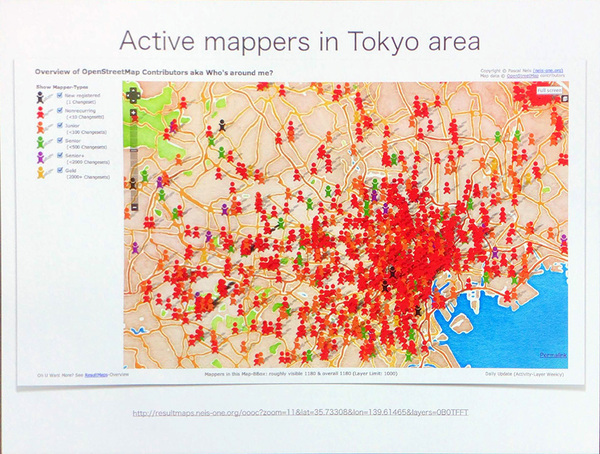Uncheck the Gold mappers checkbox
The width and height of the screenshot is (600, 454).
60,170
